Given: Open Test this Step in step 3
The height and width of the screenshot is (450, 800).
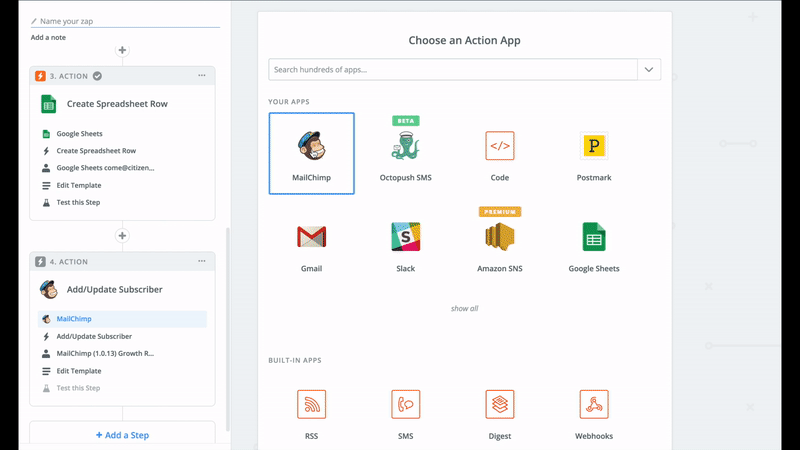Looking at the screenshot, I should pos(122,203).
